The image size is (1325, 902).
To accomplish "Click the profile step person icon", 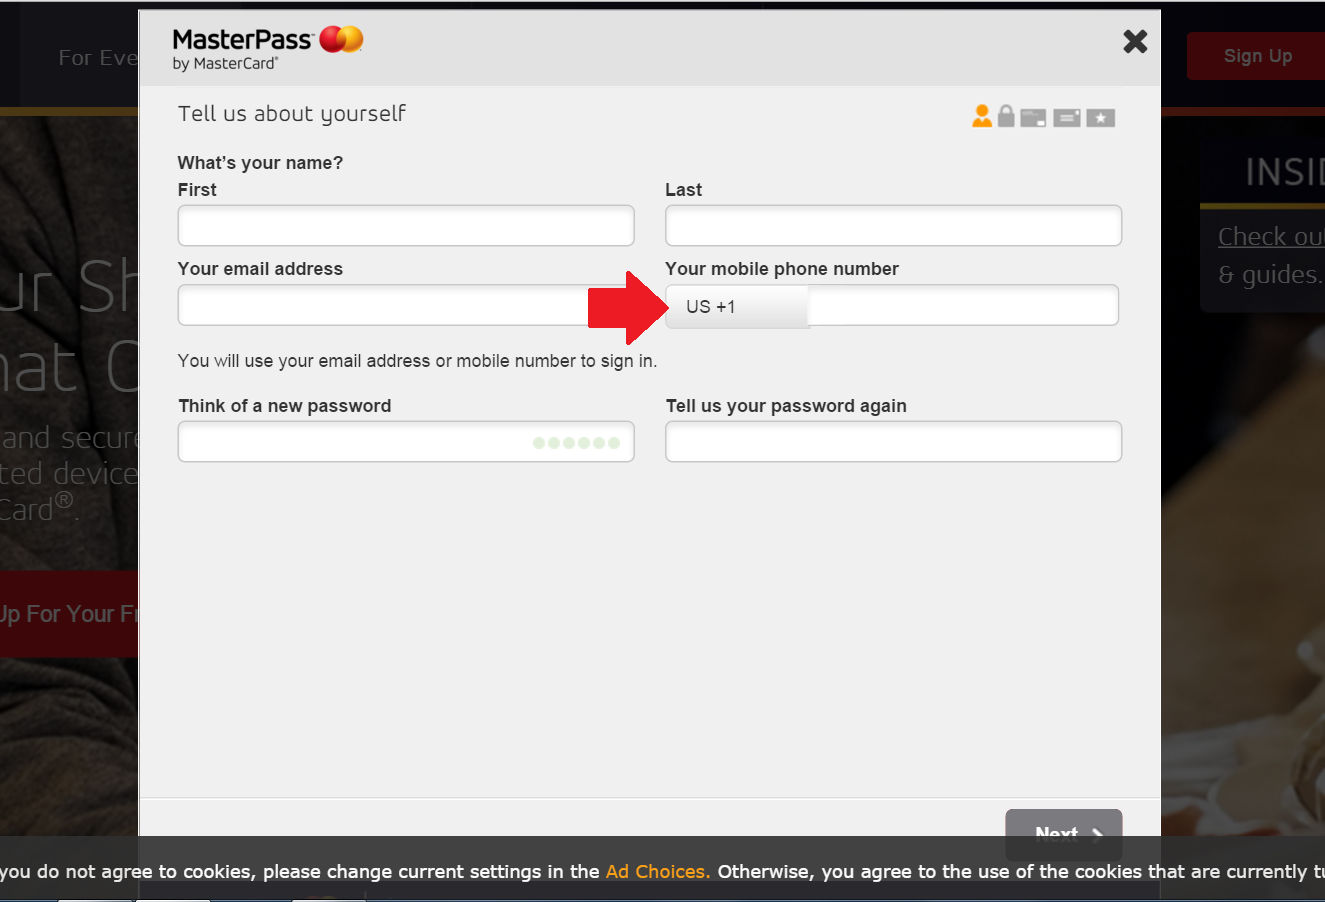I will 982,116.
